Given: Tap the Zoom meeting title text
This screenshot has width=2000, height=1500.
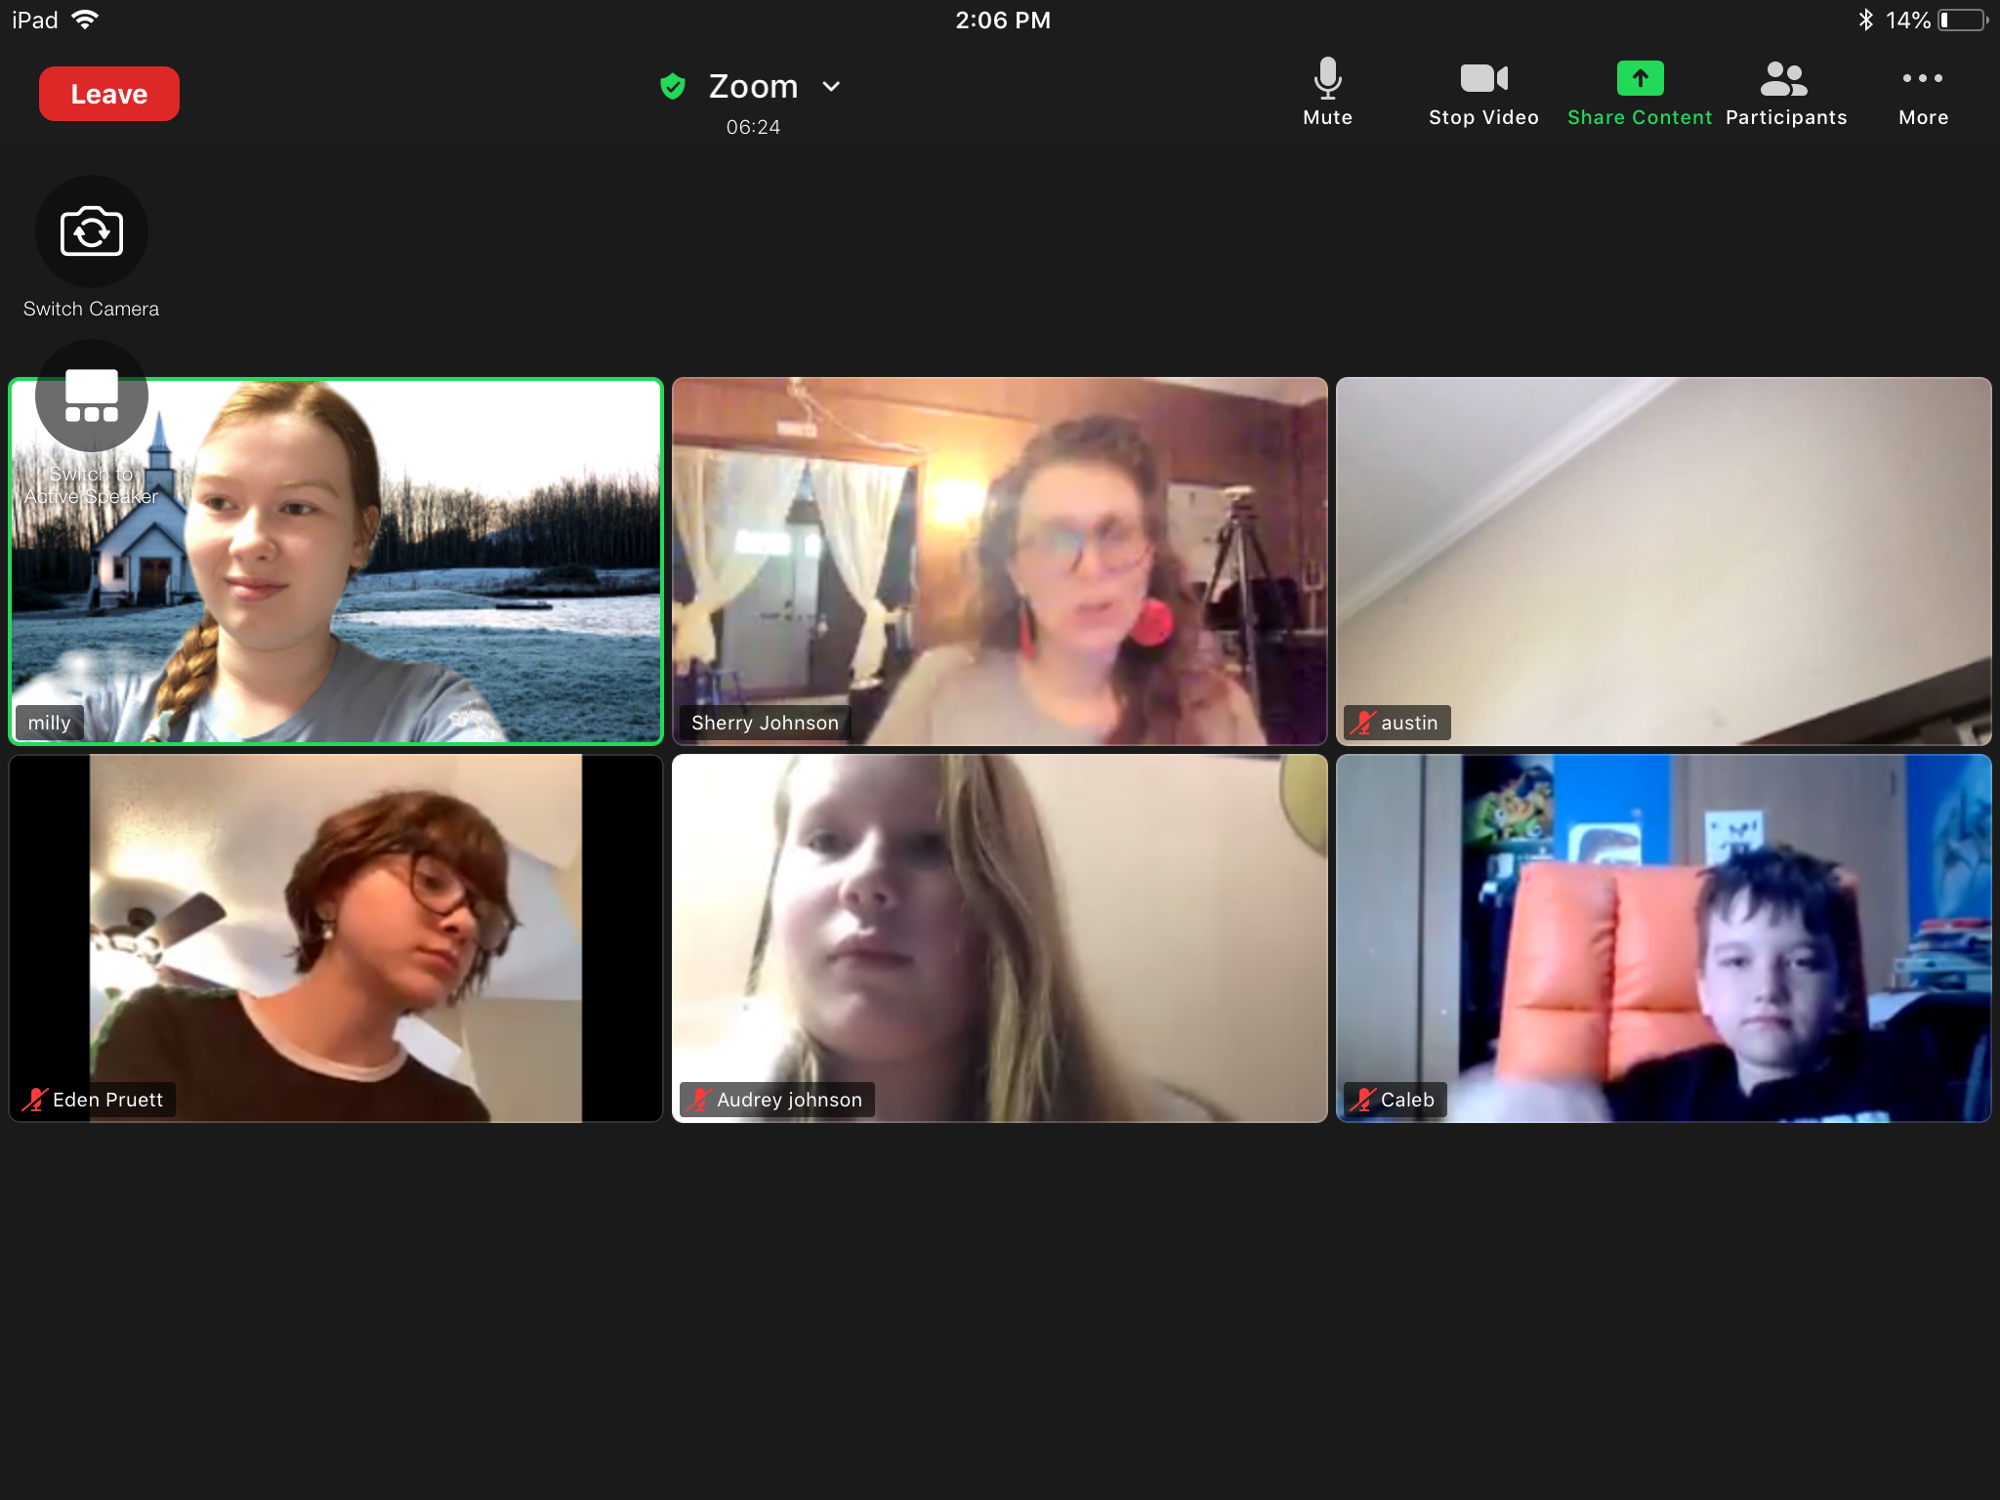Looking at the screenshot, I should [x=753, y=87].
